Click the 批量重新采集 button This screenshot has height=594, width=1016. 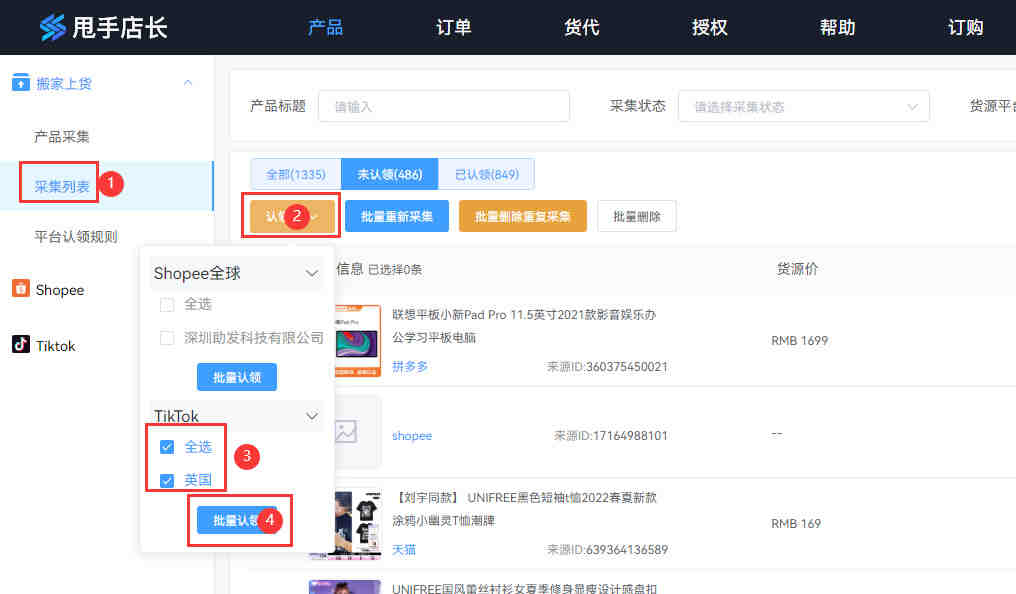tap(397, 216)
